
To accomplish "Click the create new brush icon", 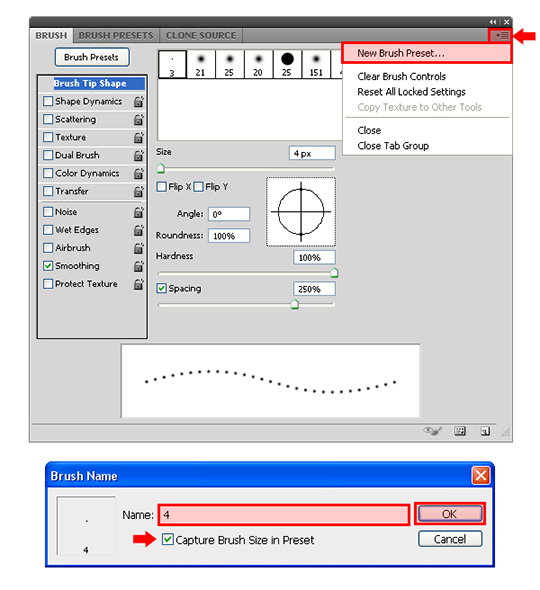I will (485, 431).
